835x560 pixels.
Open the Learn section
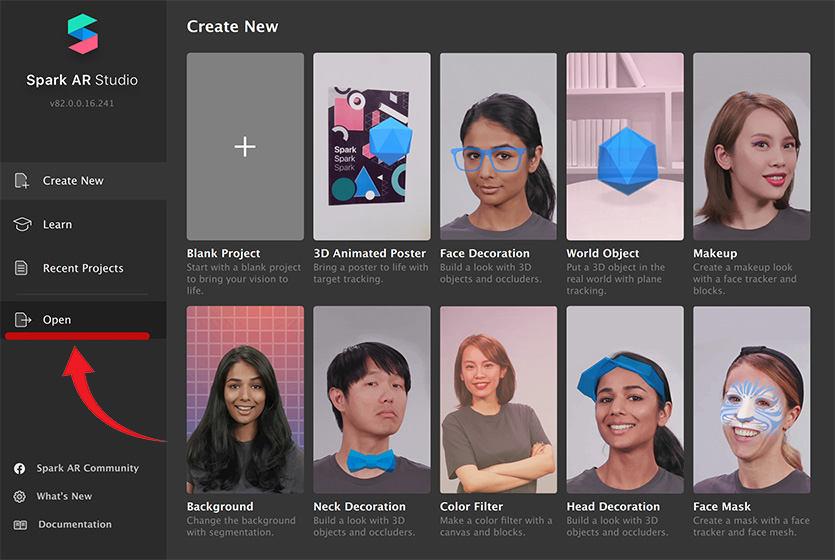tap(83, 225)
